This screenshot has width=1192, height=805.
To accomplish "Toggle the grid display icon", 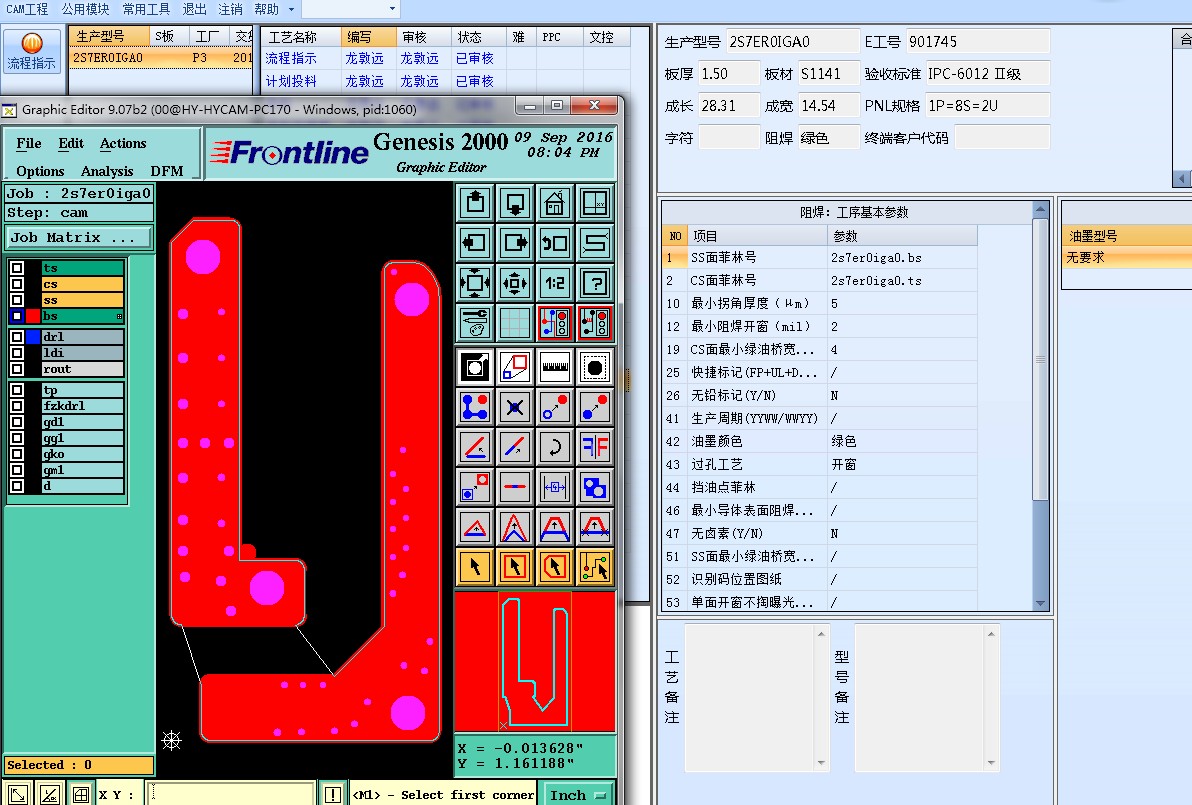I will (x=515, y=323).
